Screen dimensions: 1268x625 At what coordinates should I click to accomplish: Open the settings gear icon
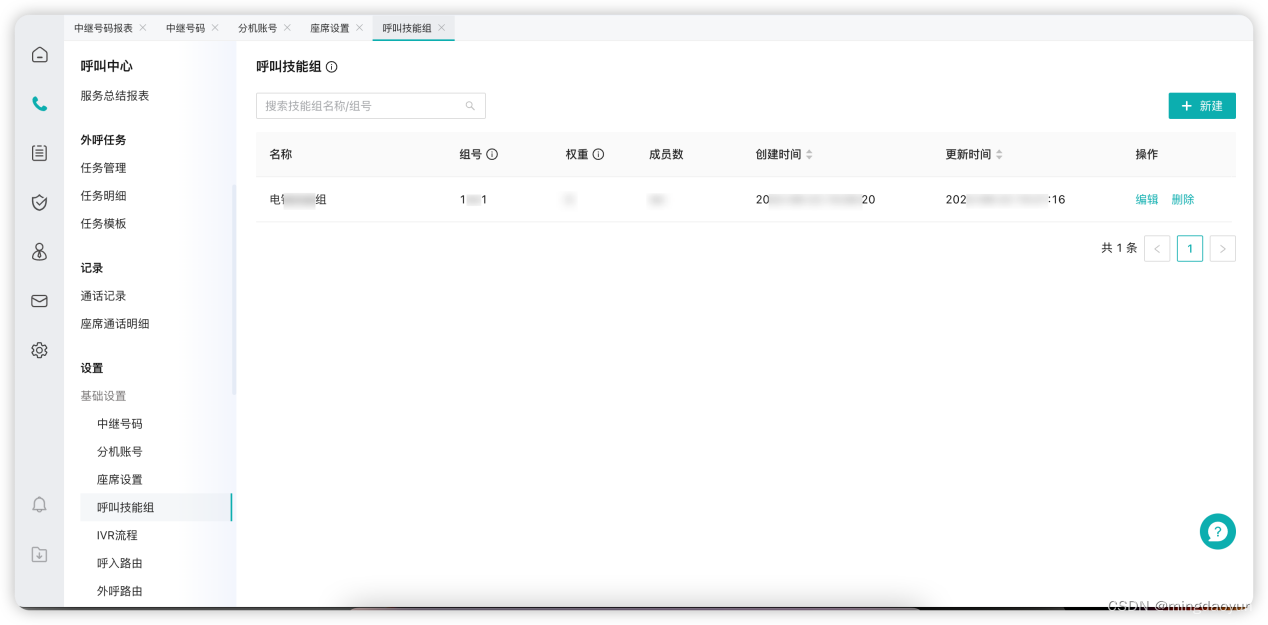(x=39, y=350)
